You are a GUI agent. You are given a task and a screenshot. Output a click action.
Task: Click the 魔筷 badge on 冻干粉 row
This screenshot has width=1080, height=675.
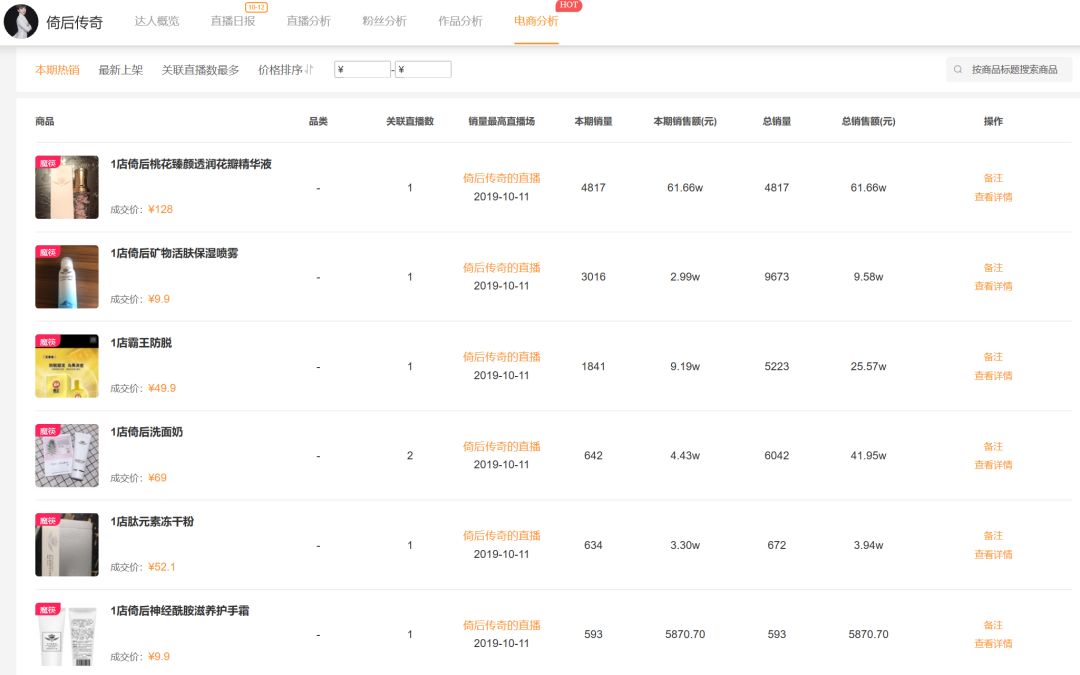(45, 519)
